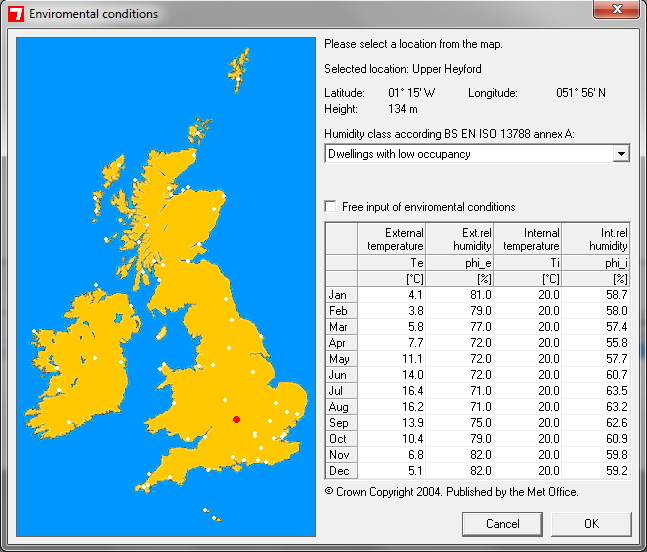Click September external humidity 75.0

(x=459, y=423)
